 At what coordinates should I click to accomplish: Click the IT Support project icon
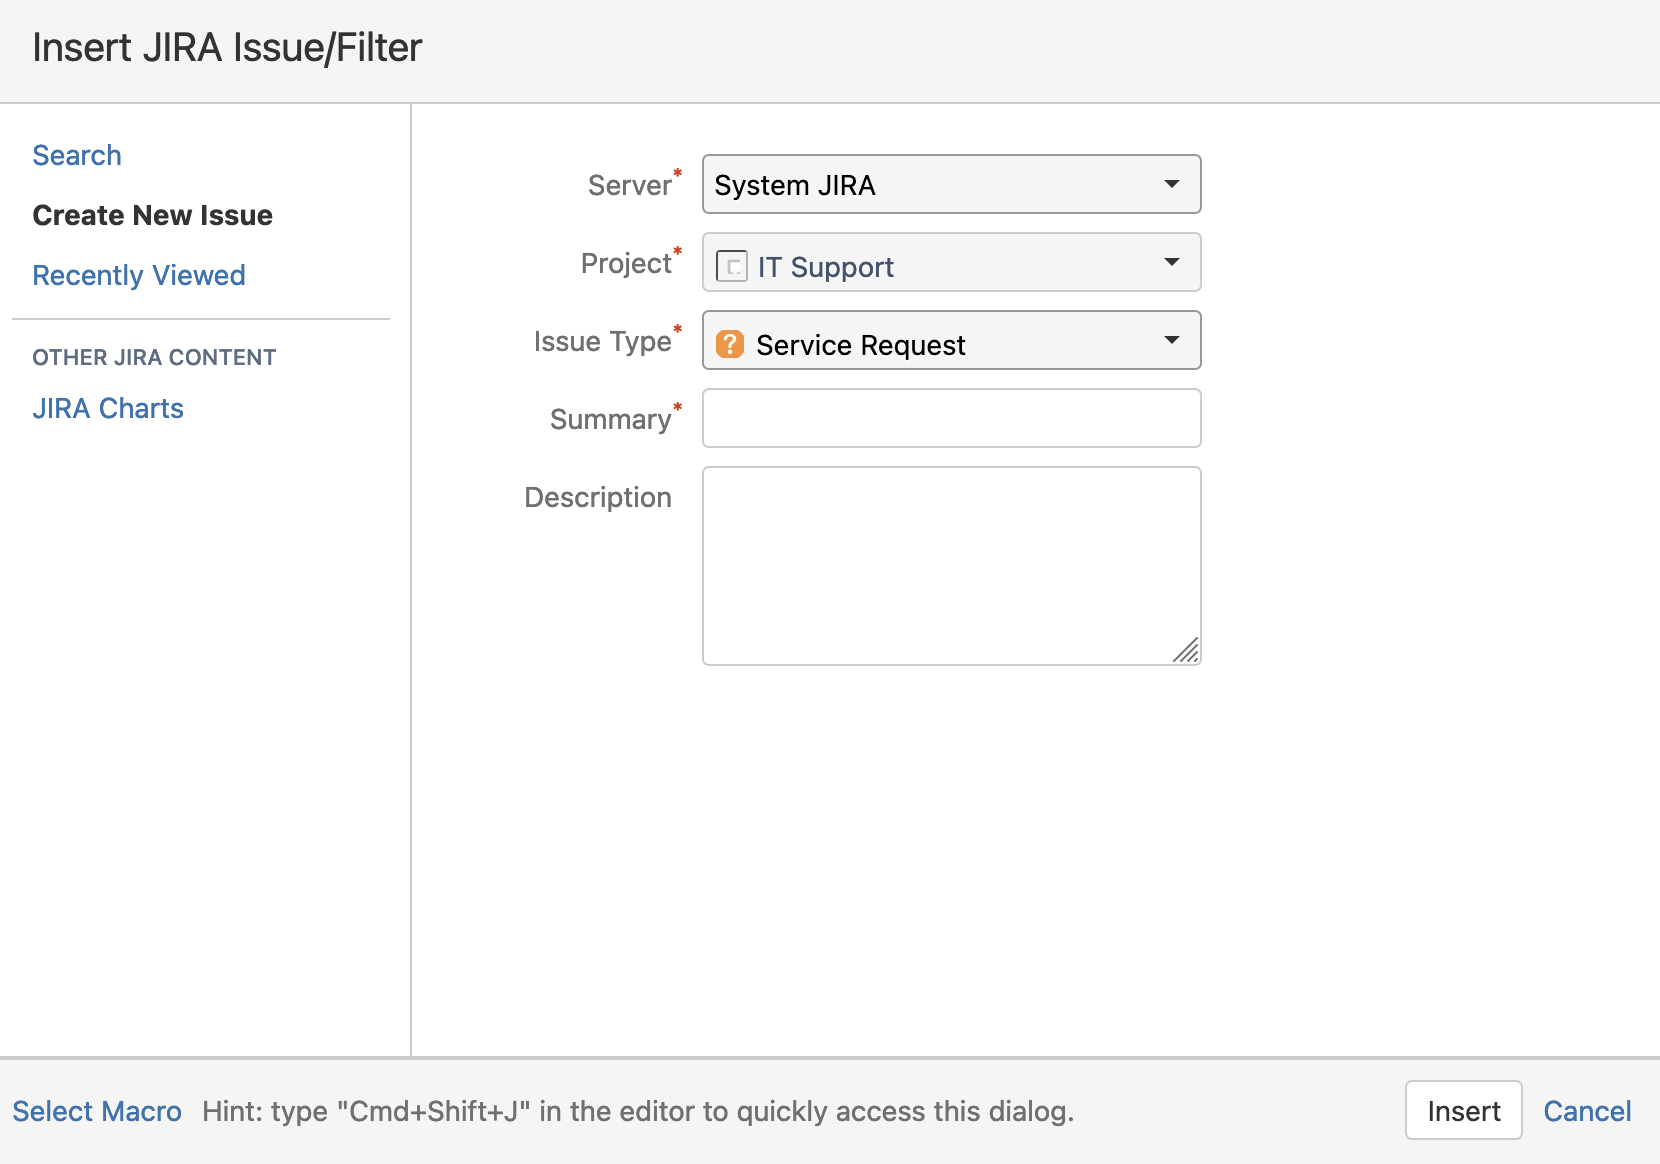(x=731, y=265)
